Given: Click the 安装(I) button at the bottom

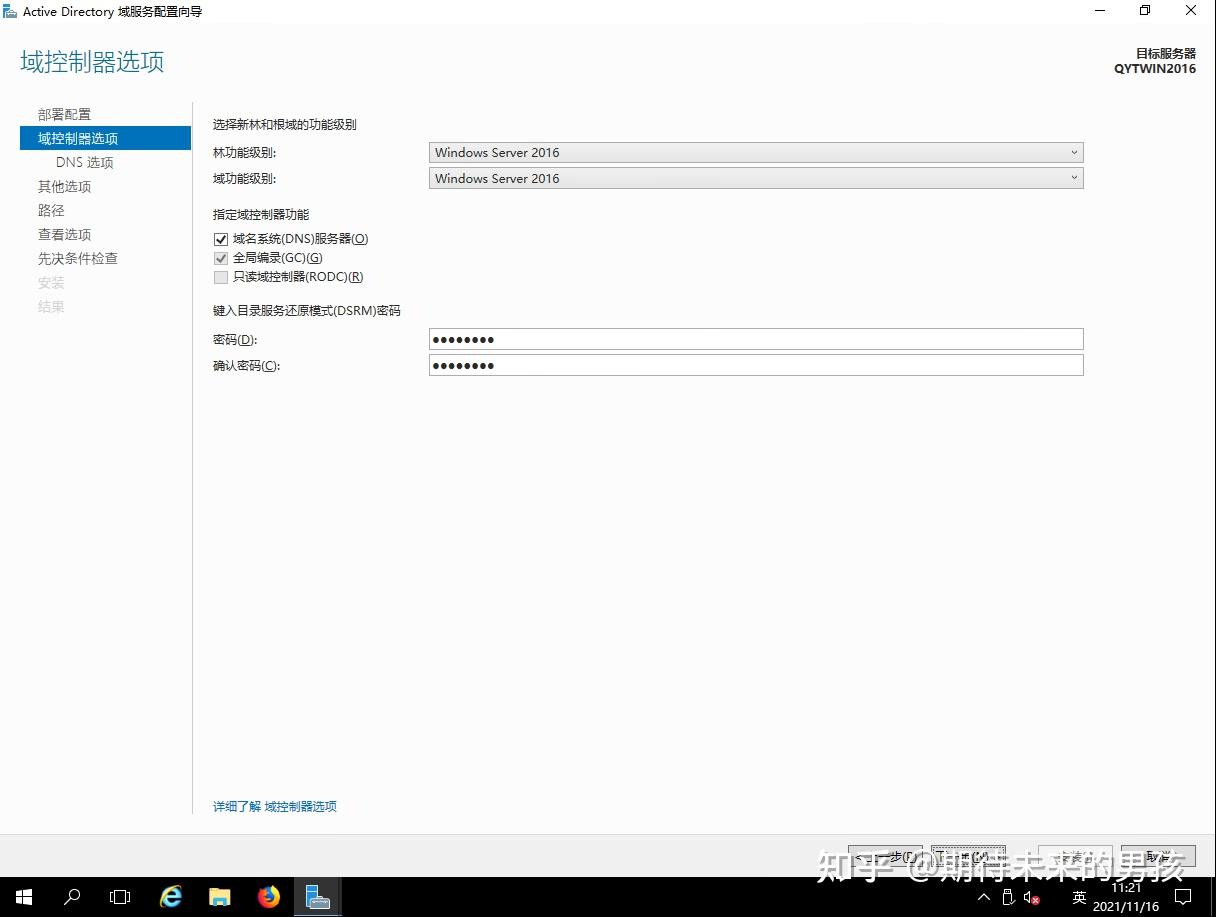Looking at the screenshot, I should coord(1075,857).
